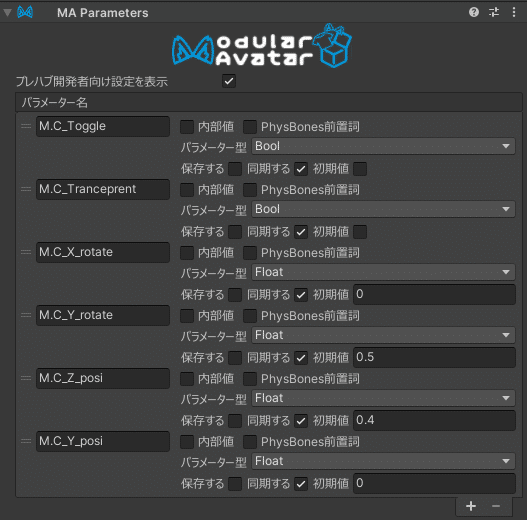Screen dimensions: 527x520
Task: Open パラメーター型 dropdown for M.C_Tranceprent
Action: point(383,209)
